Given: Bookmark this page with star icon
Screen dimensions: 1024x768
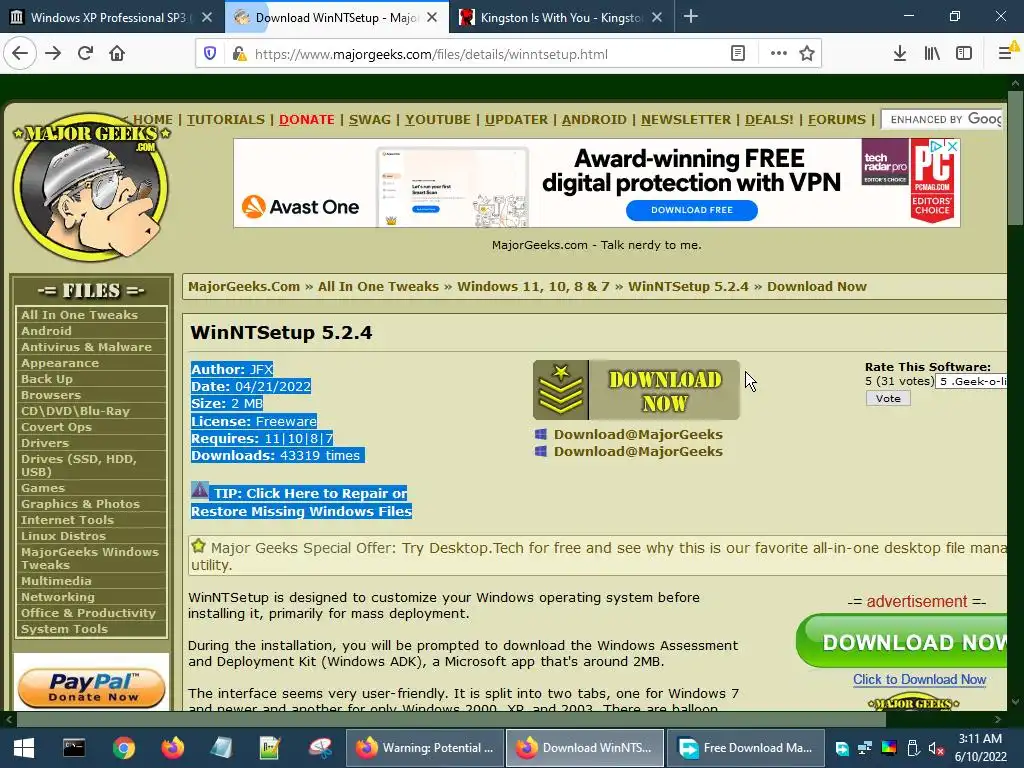Looking at the screenshot, I should (807, 54).
